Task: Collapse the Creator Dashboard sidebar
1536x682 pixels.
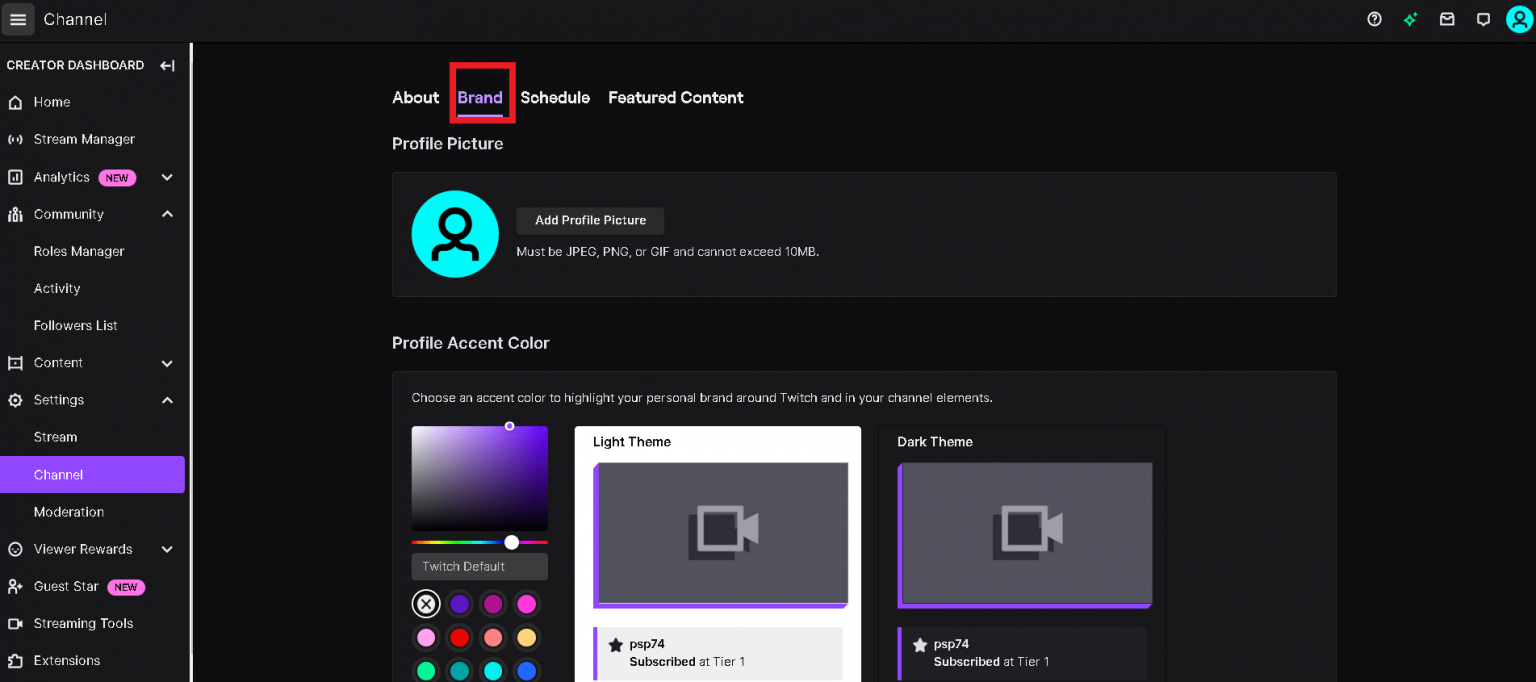Action: click(x=168, y=65)
